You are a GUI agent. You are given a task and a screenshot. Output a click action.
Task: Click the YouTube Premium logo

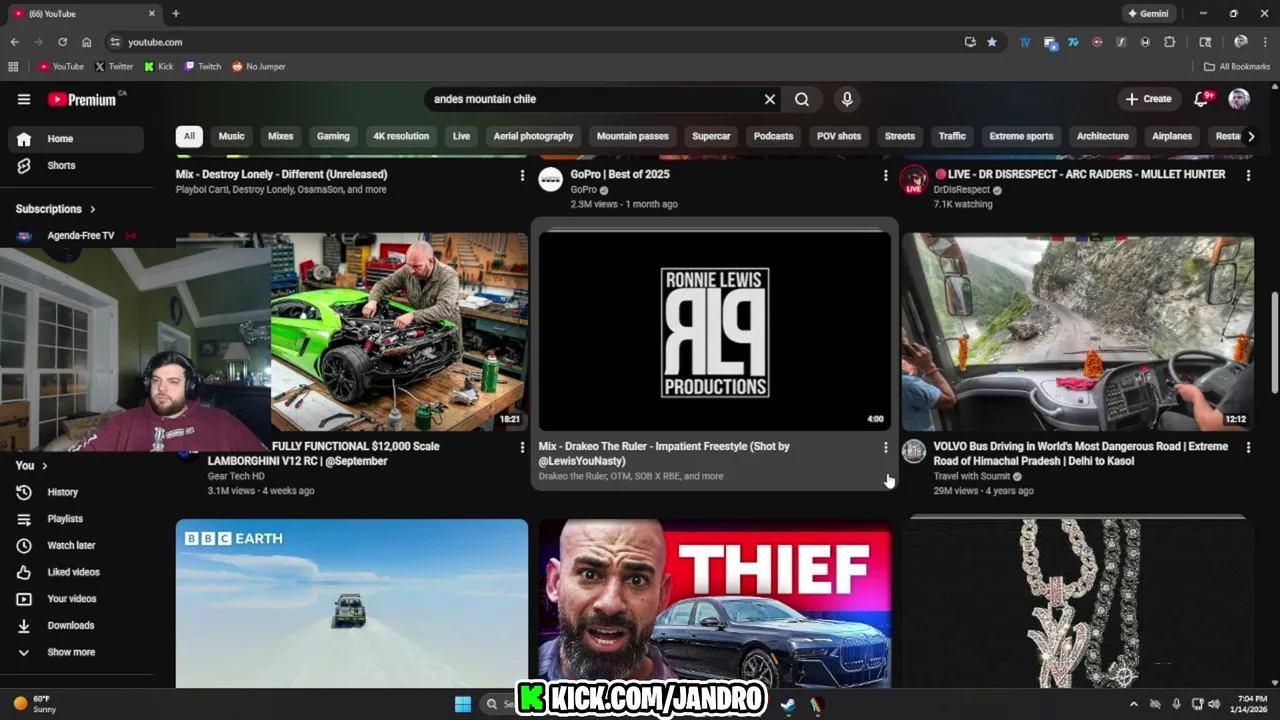(x=81, y=99)
